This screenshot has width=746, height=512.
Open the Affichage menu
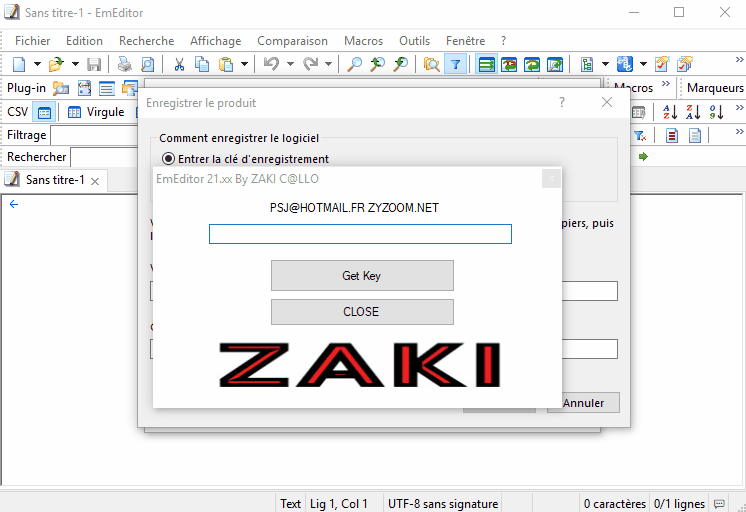click(216, 41)
